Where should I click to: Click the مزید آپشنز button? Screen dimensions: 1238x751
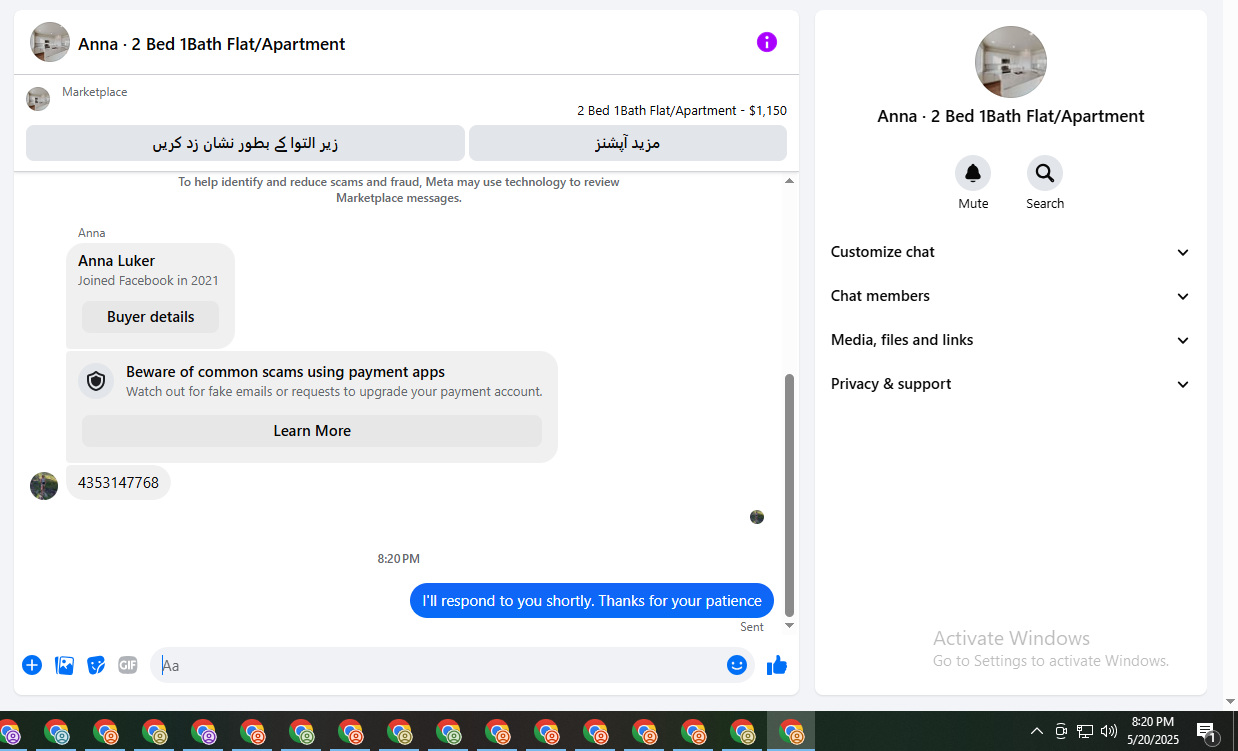tap(628, 143)
